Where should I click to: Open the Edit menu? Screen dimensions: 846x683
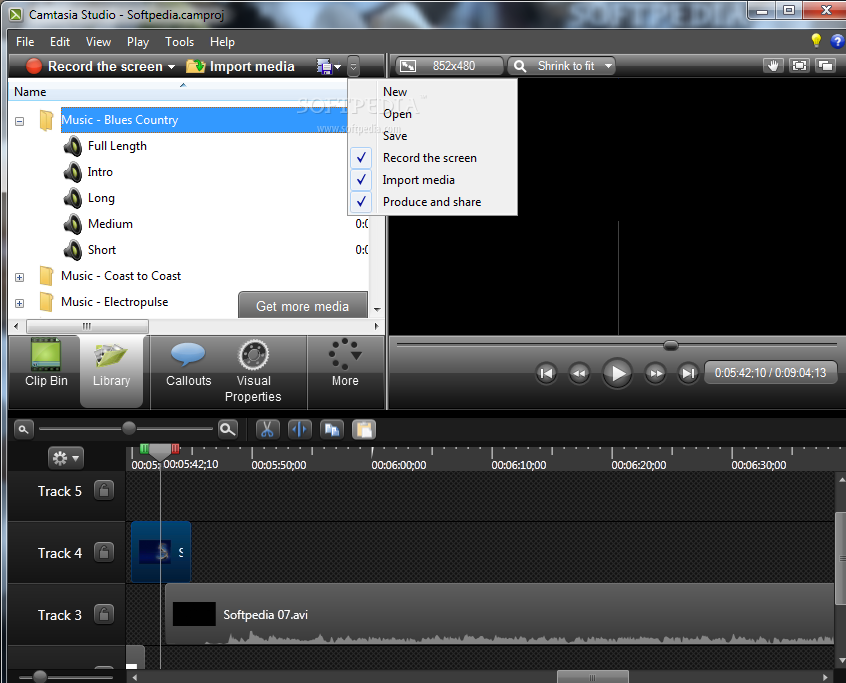point(60,42)
